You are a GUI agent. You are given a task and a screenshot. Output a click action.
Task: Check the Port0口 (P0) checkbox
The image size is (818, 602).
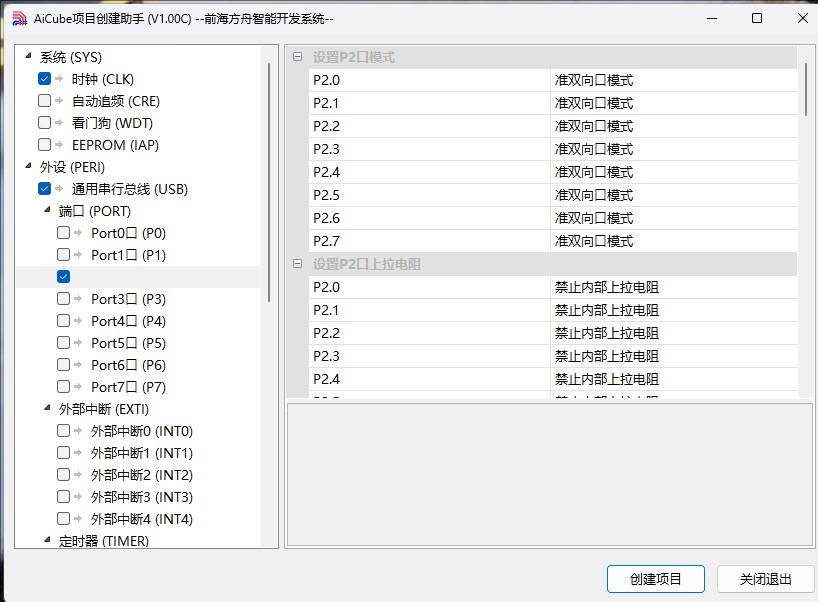64,233
